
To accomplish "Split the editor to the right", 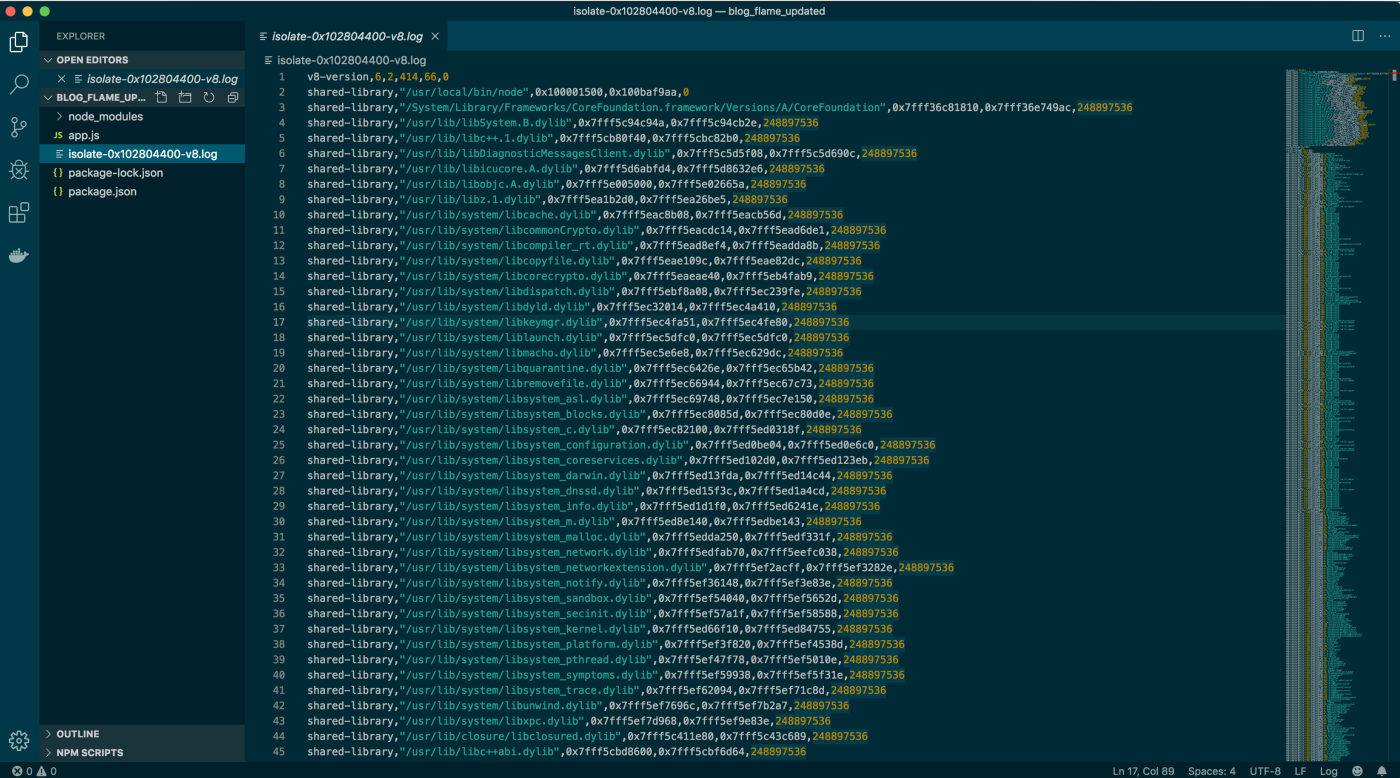I will click(x=1358, y=36).
